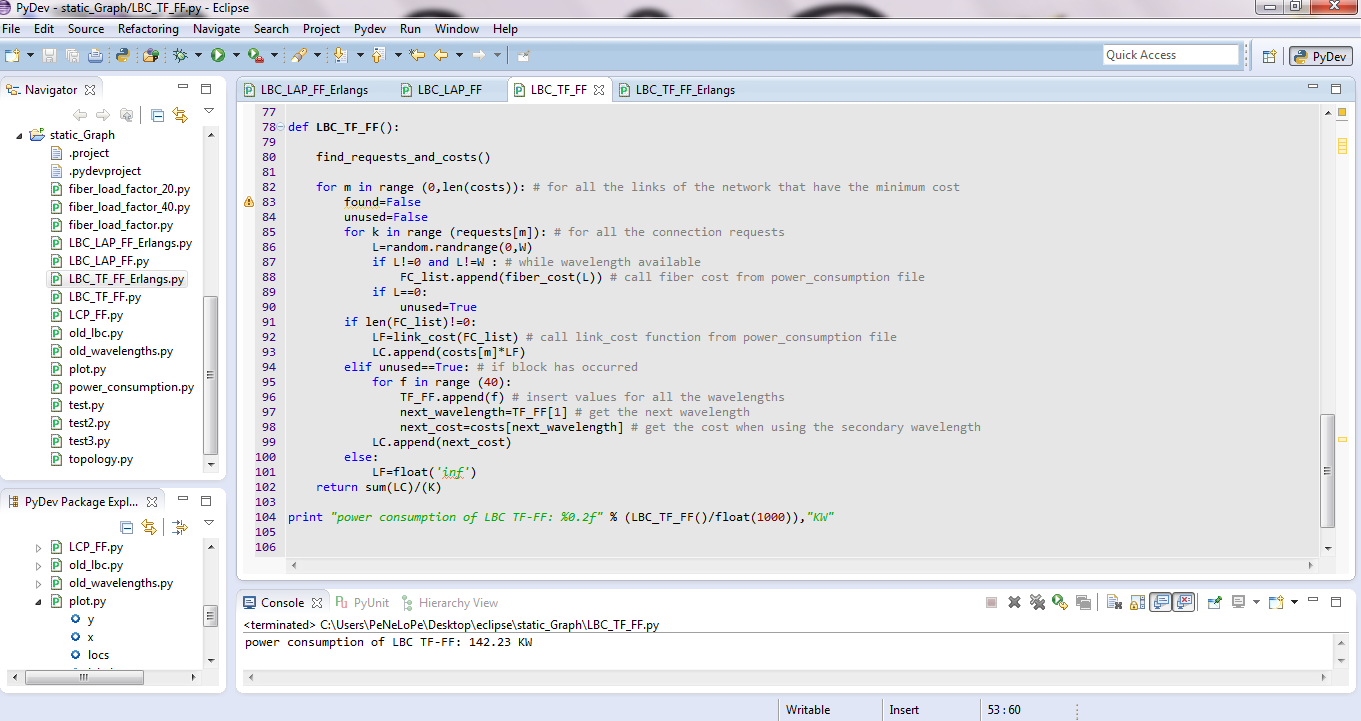The height and width of the screenshot is (721, 1361).
Task: Click Open Perspective icon near PyDev
Action: 1269,57
